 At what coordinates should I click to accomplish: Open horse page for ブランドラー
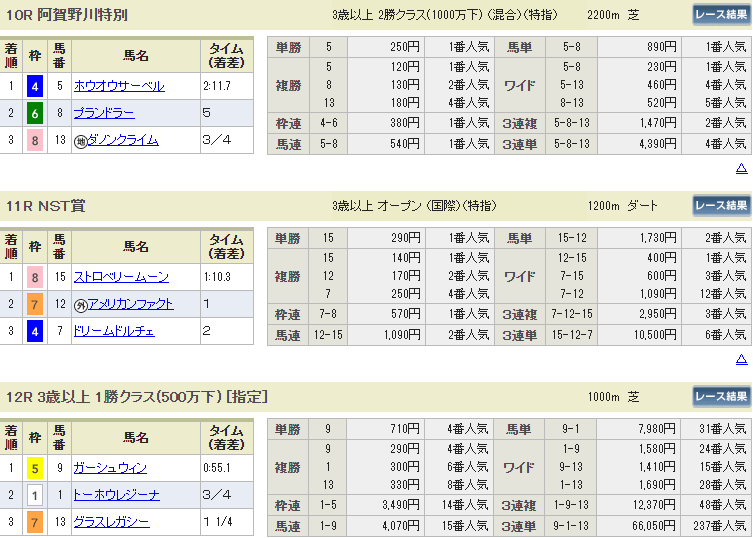coord(104,113)
